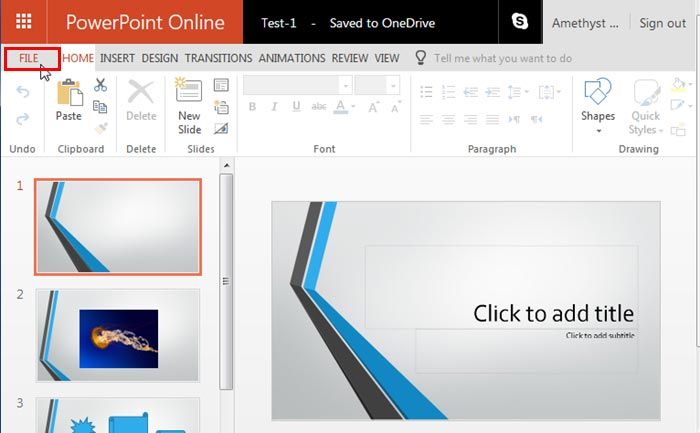Click in Tell me search box
The height and width of the screenshot is (433, 700).
click(x=503, y=58)
